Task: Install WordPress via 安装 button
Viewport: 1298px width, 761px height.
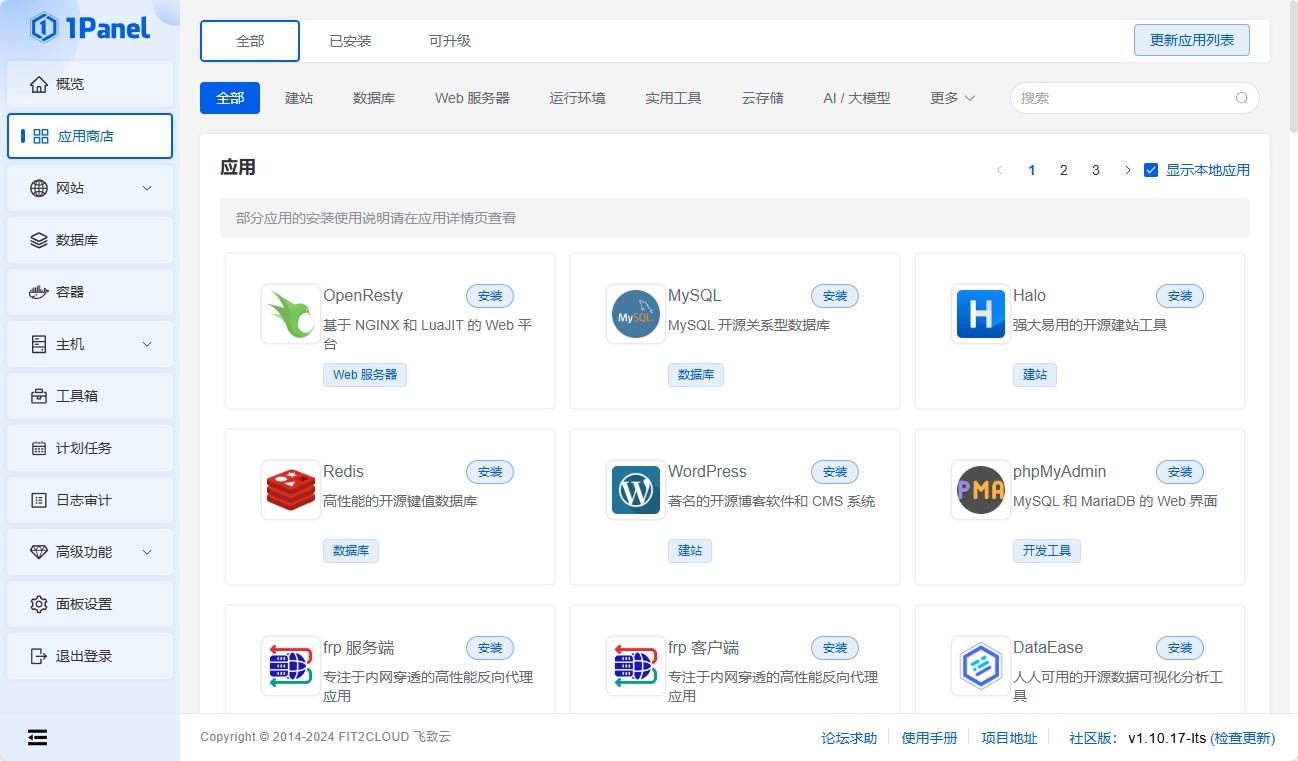Action: pos(835,472)
